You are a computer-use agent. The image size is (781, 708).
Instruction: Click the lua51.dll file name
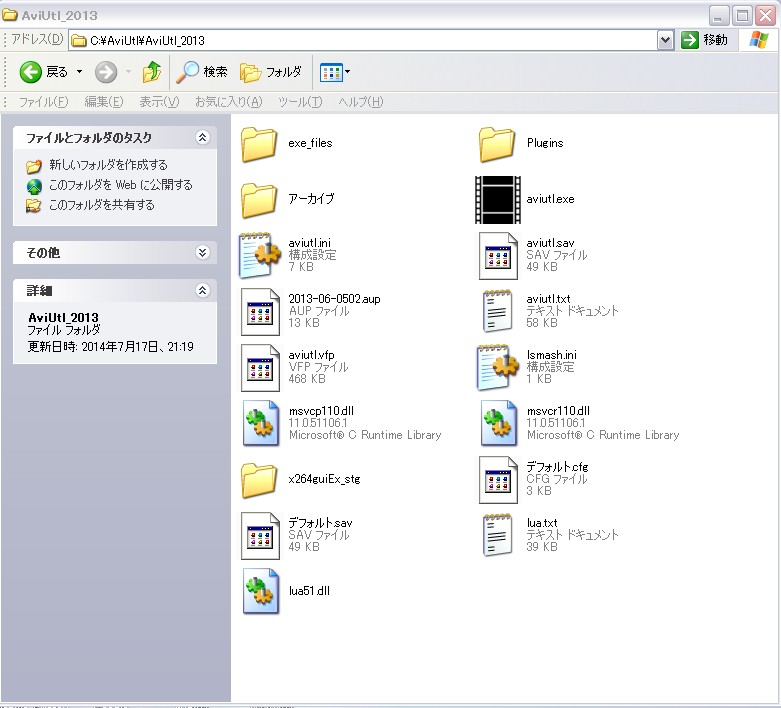(x=309, y=591)
